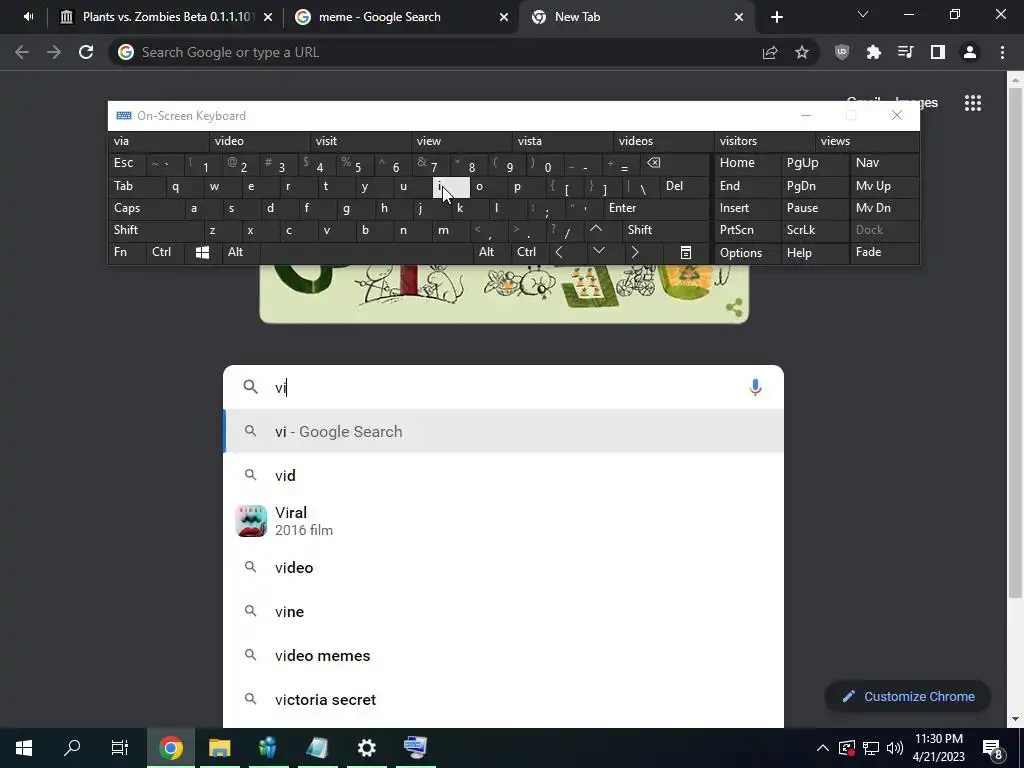
Task: Open the Chrome profile avatar
Action: 970,52
